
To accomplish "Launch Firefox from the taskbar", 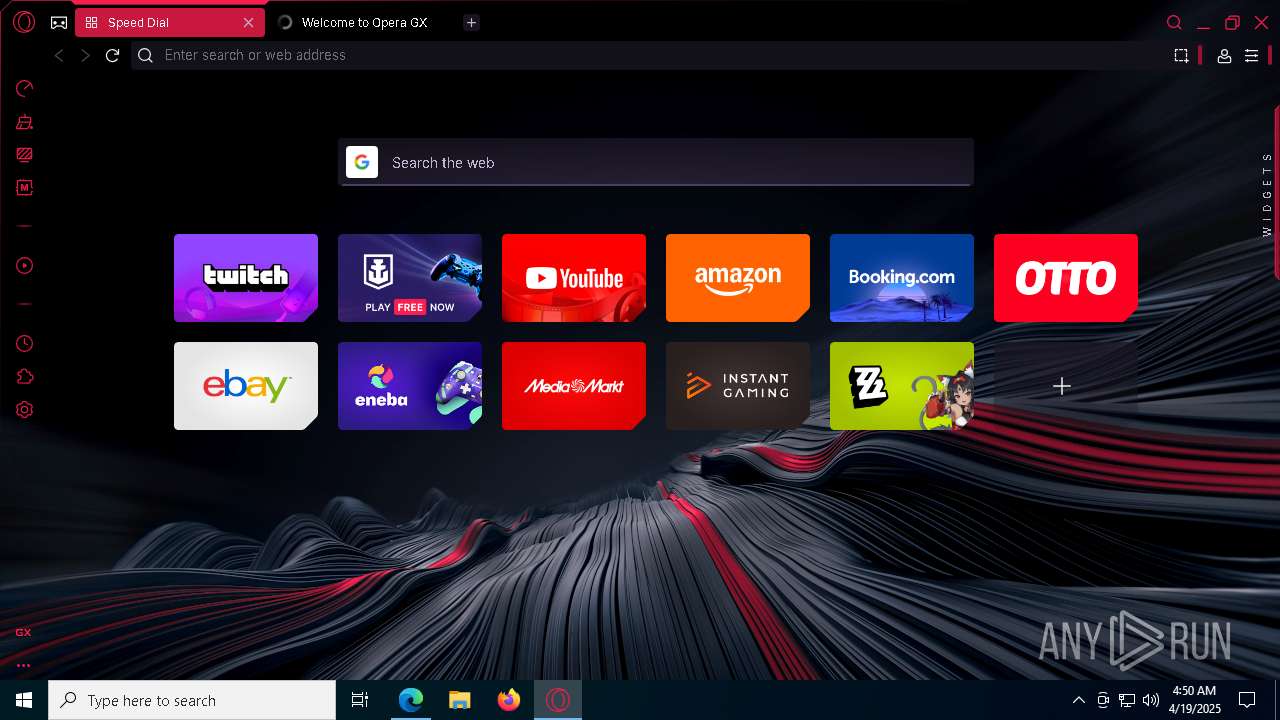I will point(509,700).
